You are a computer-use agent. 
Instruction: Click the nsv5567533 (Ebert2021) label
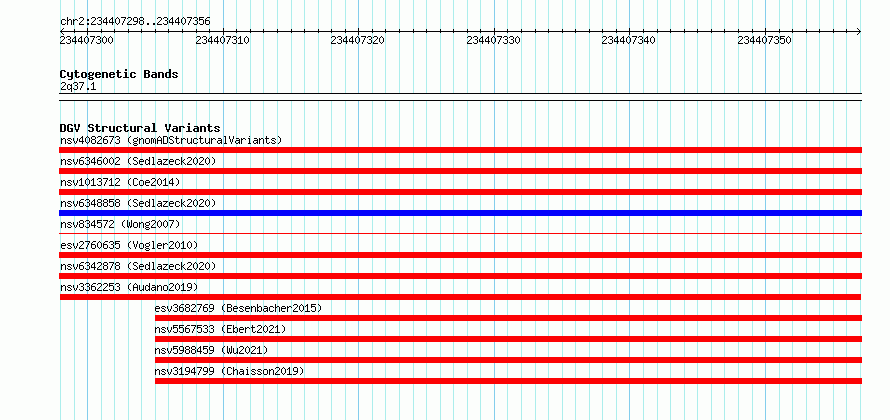[220, 329]
